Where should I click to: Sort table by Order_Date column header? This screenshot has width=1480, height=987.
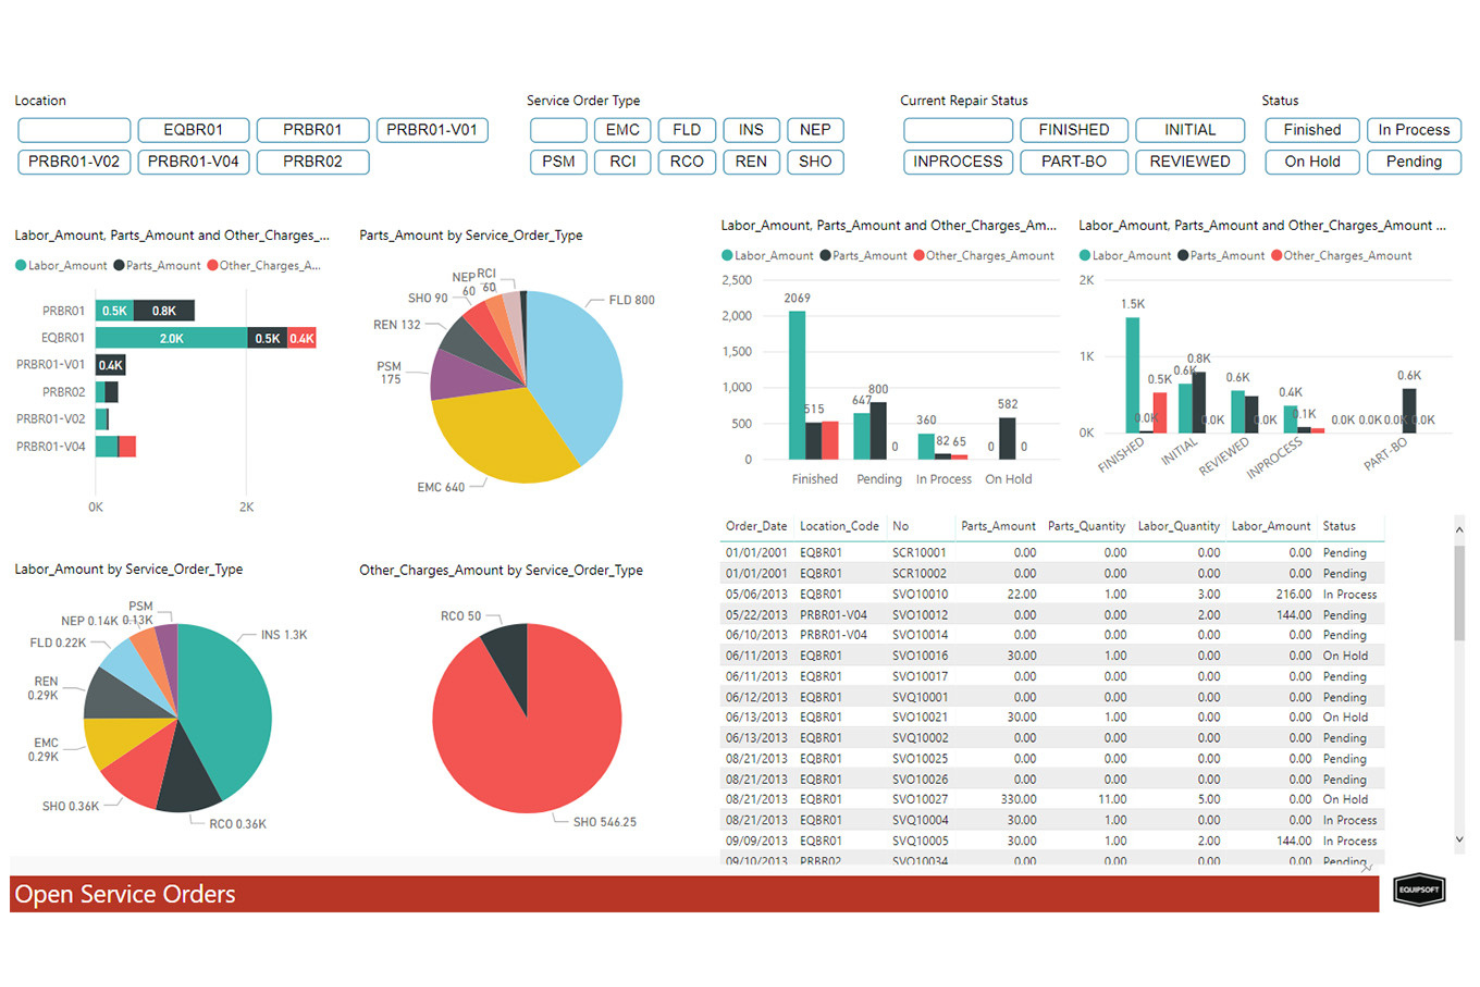755,526
